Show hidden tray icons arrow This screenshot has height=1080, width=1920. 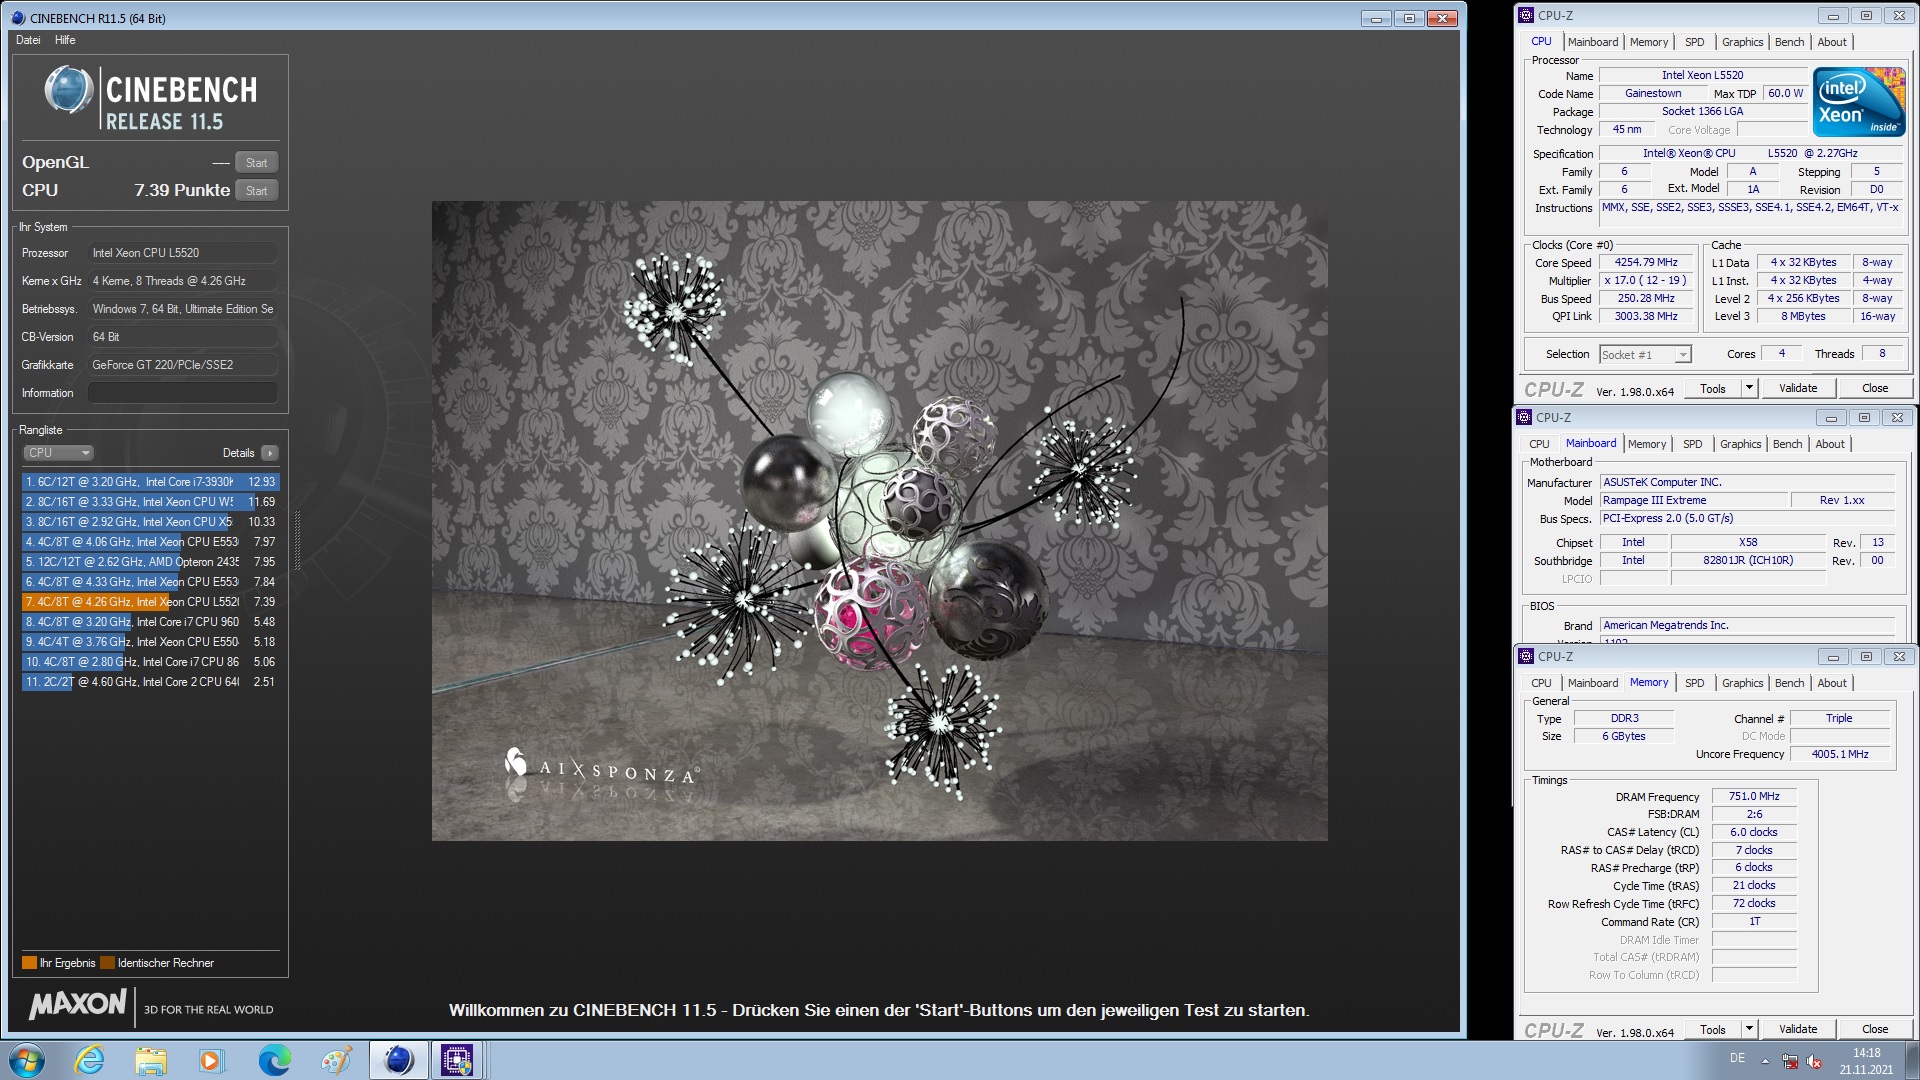1765,1061
